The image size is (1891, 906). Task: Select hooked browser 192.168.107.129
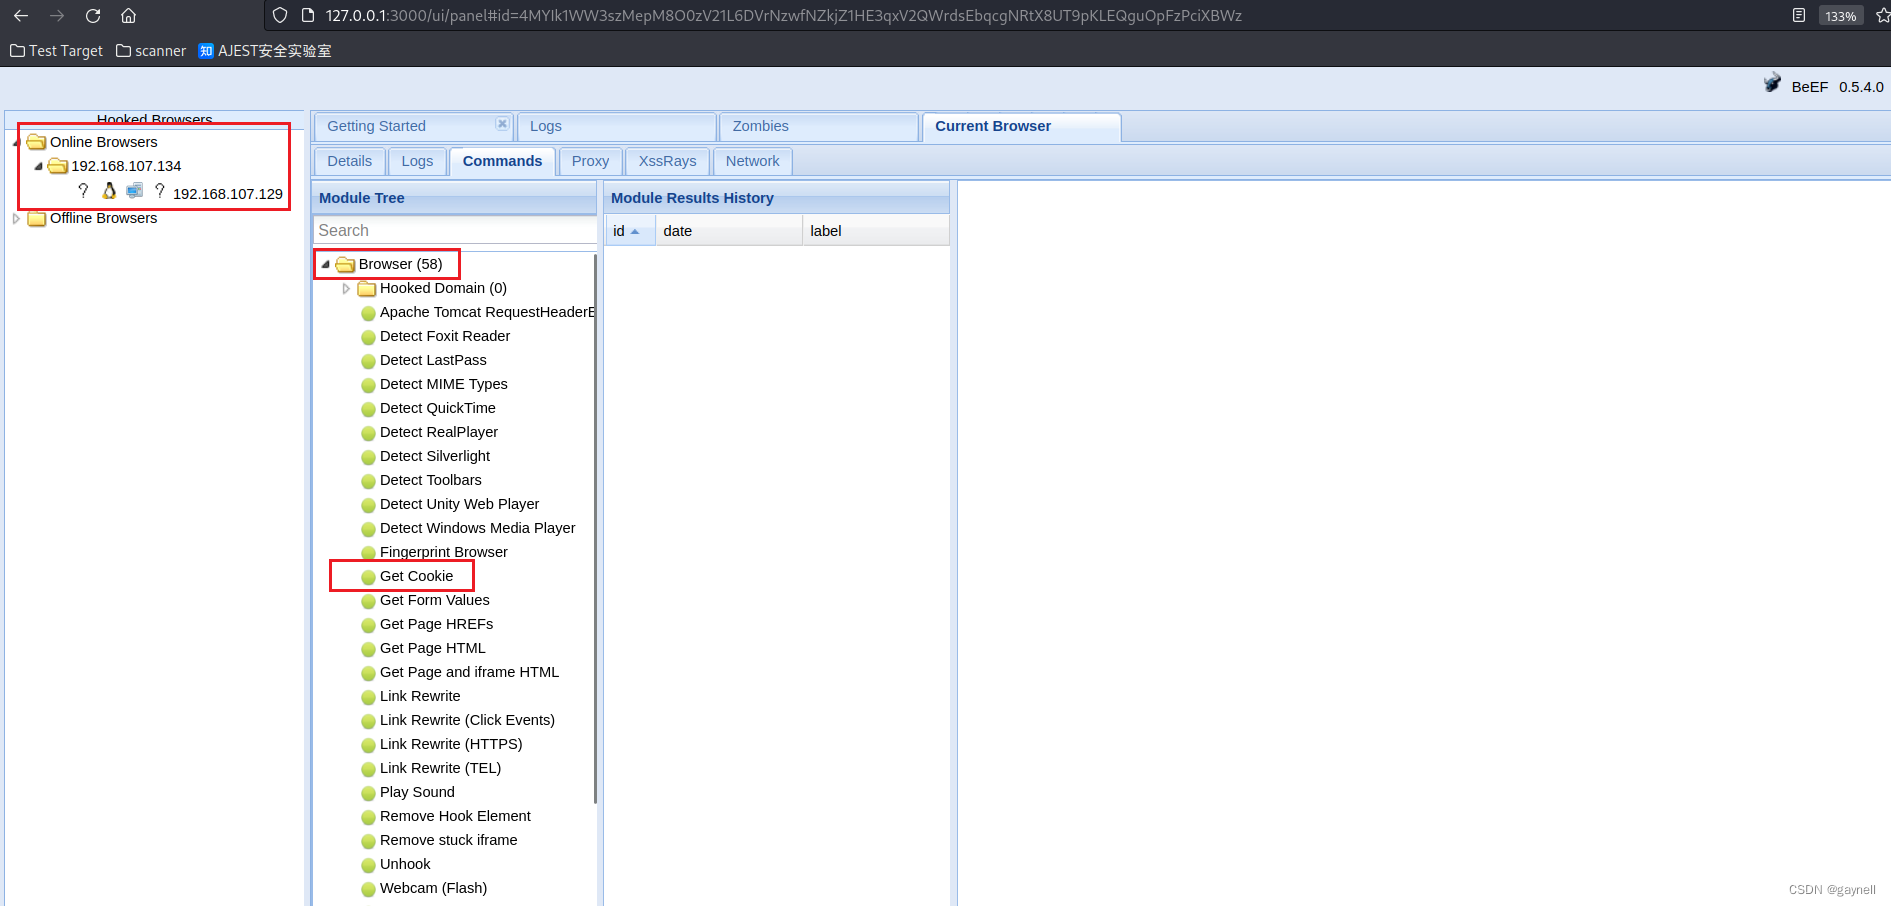tap(228, 194)
